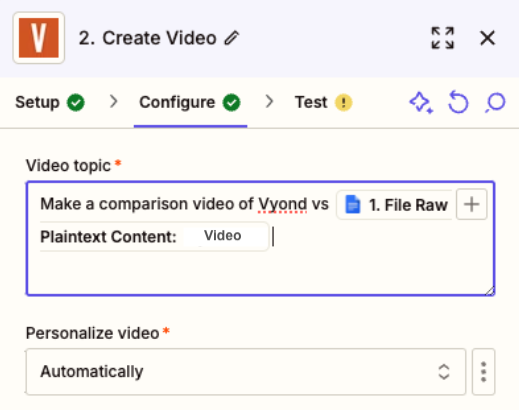Screen dimensions: 519x410
Task: Switch to the Setup tab
Action: [x=50, y=102]
